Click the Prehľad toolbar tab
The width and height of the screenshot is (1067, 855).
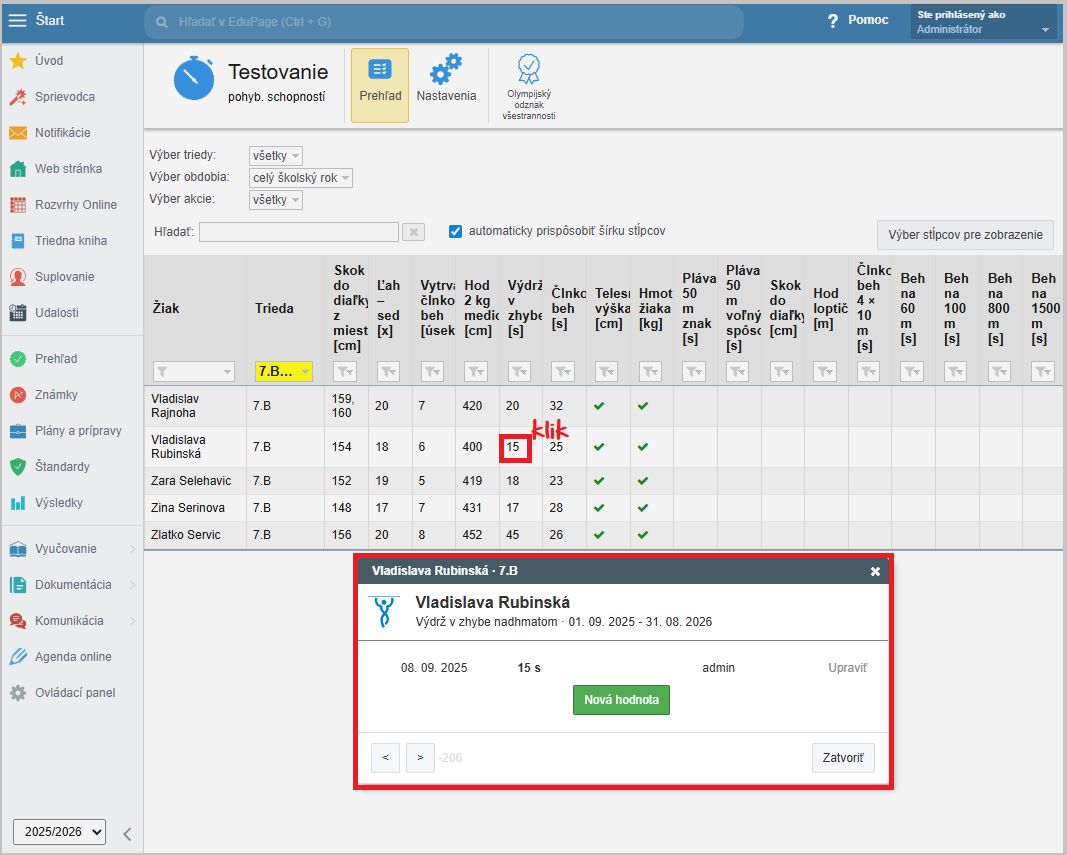pyautogui.click(x=380, y=84)
